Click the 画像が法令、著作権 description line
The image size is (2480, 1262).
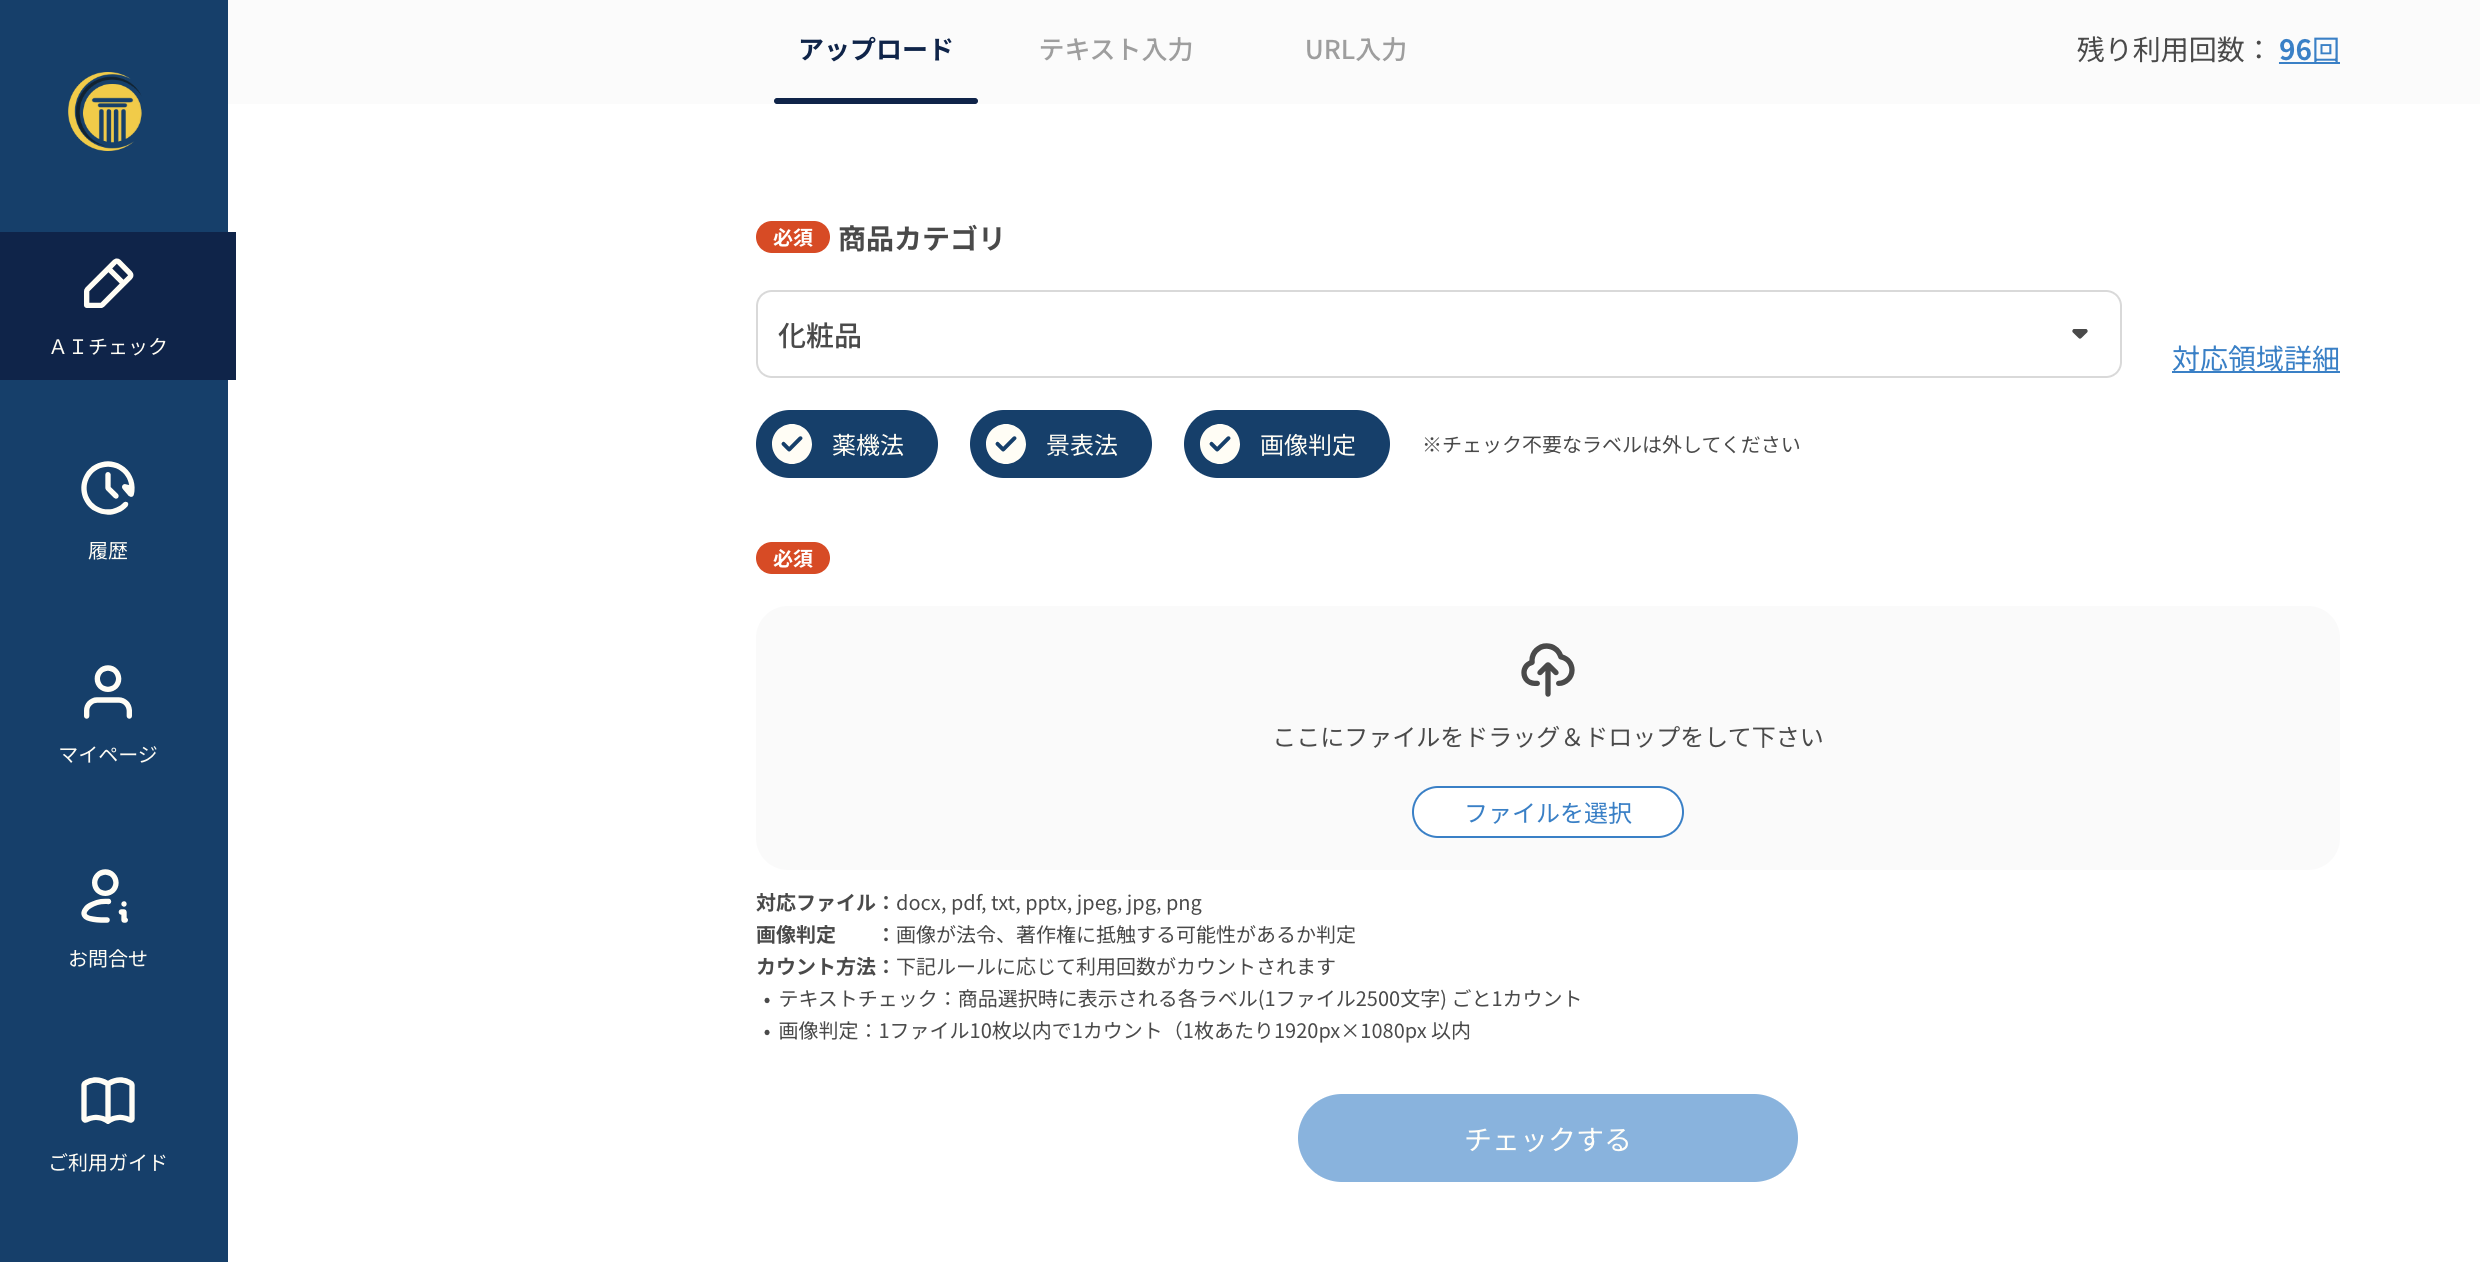click(x=1126, y=935)
